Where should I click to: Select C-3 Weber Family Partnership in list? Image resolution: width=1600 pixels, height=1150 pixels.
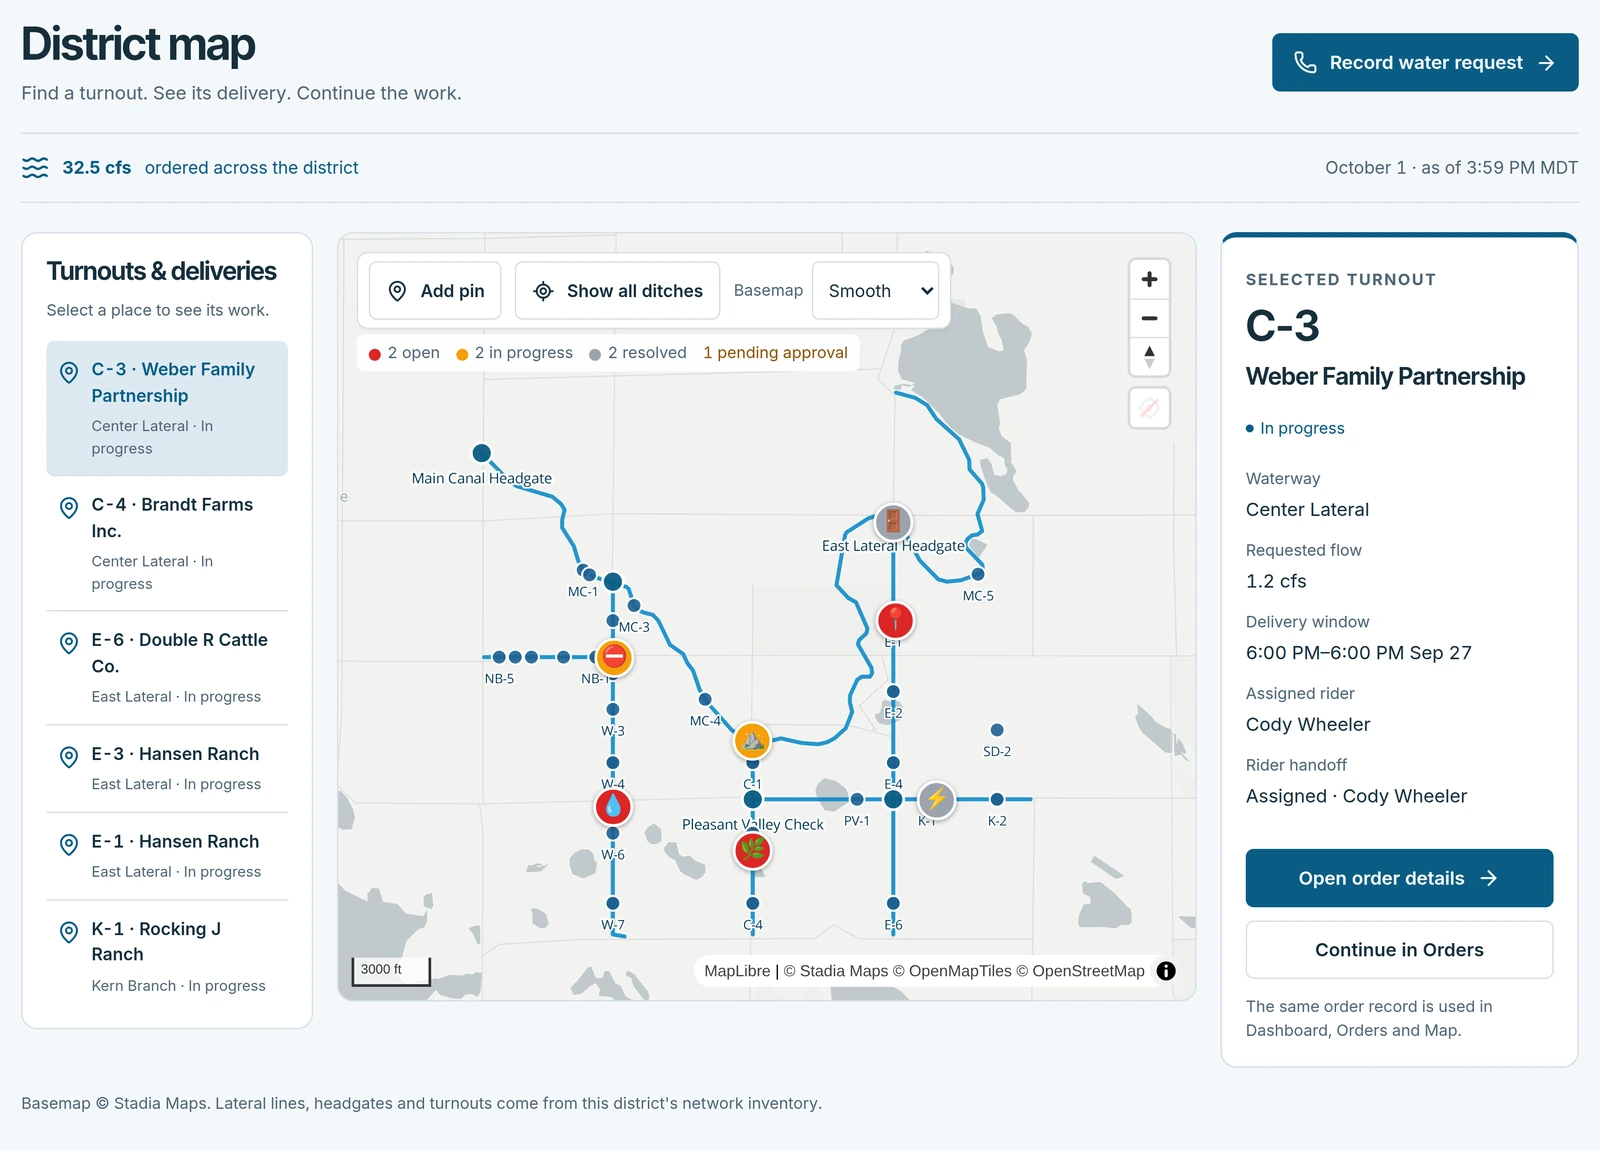point(167,408)
